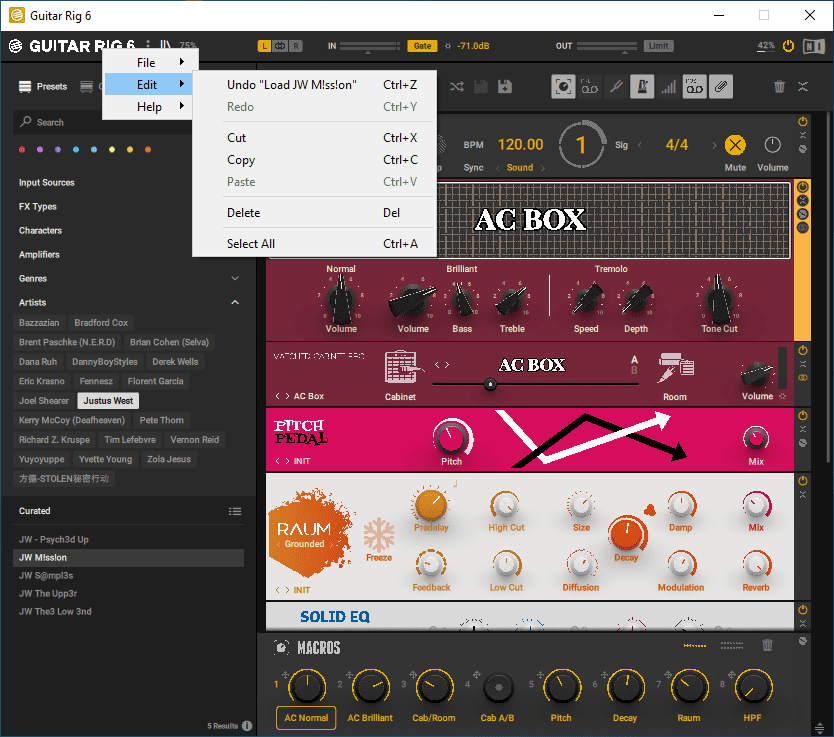Filter by artist Justus West tag

[108, 401]
